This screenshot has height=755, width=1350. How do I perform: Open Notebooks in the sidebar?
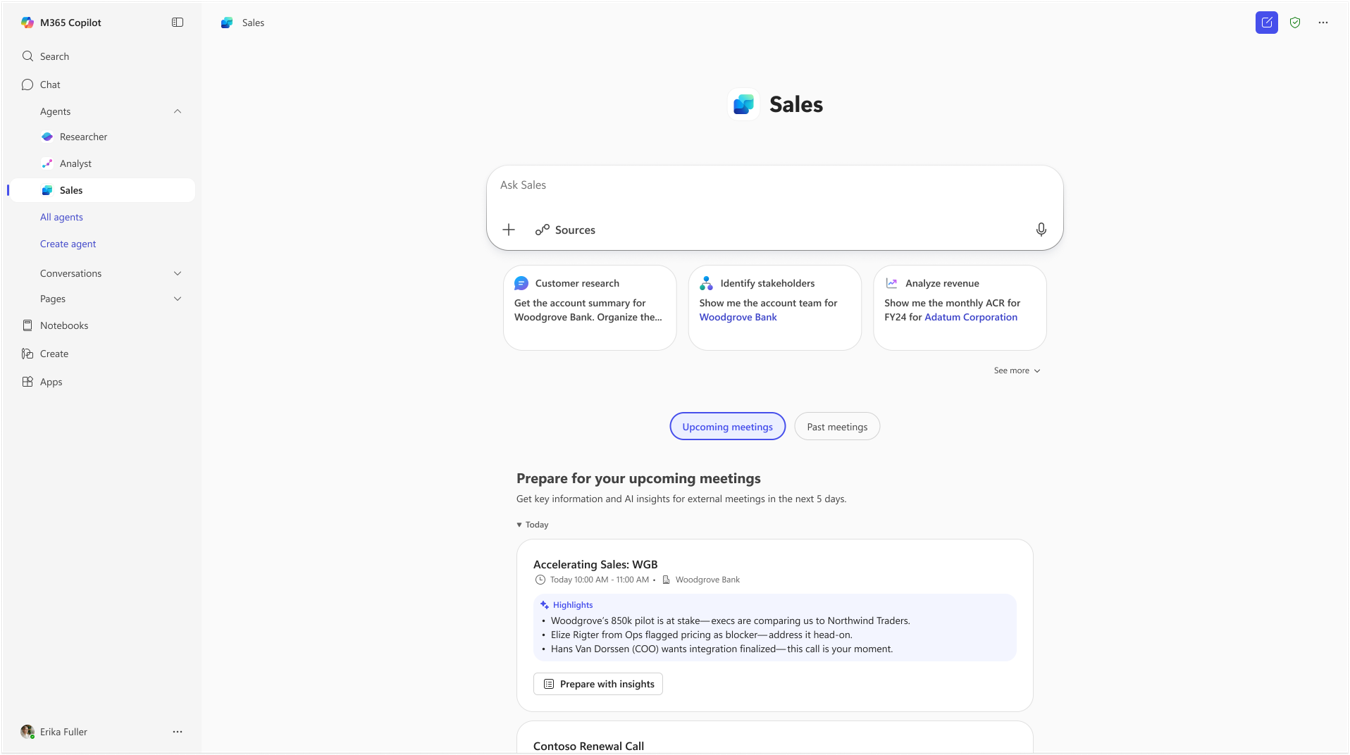tap(64, 325)
